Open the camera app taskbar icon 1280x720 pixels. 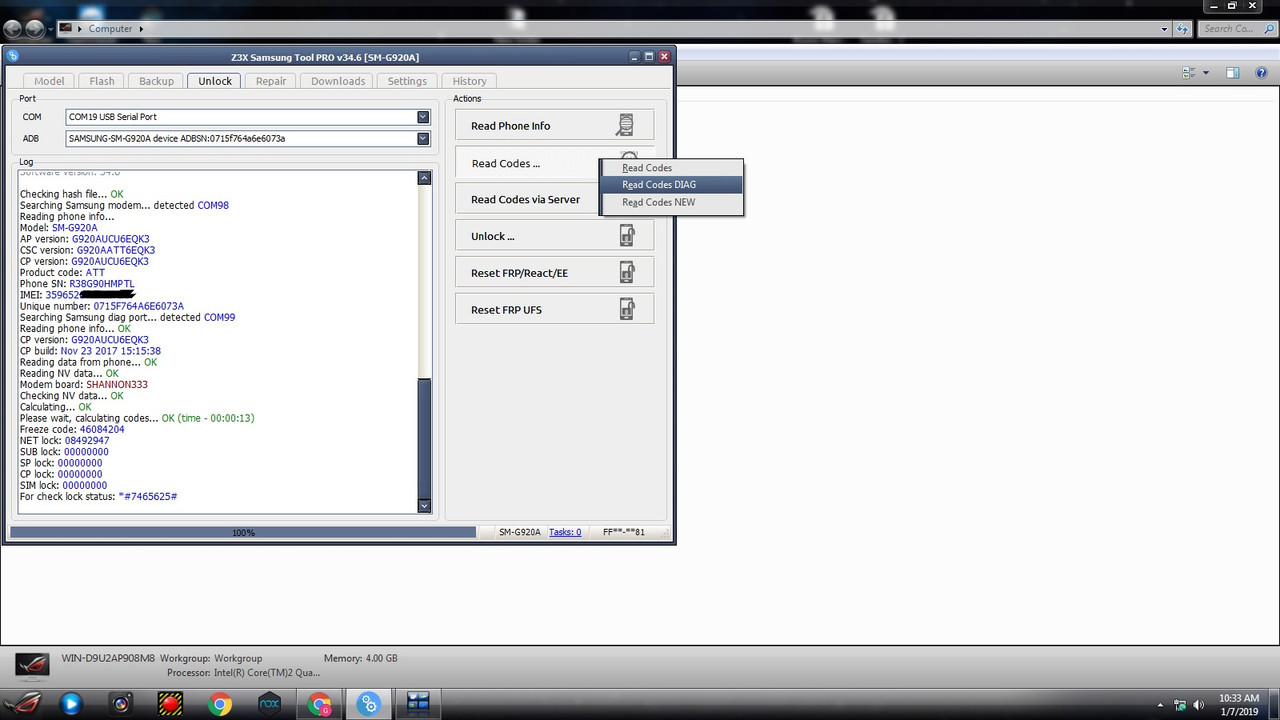pos(121,704)
